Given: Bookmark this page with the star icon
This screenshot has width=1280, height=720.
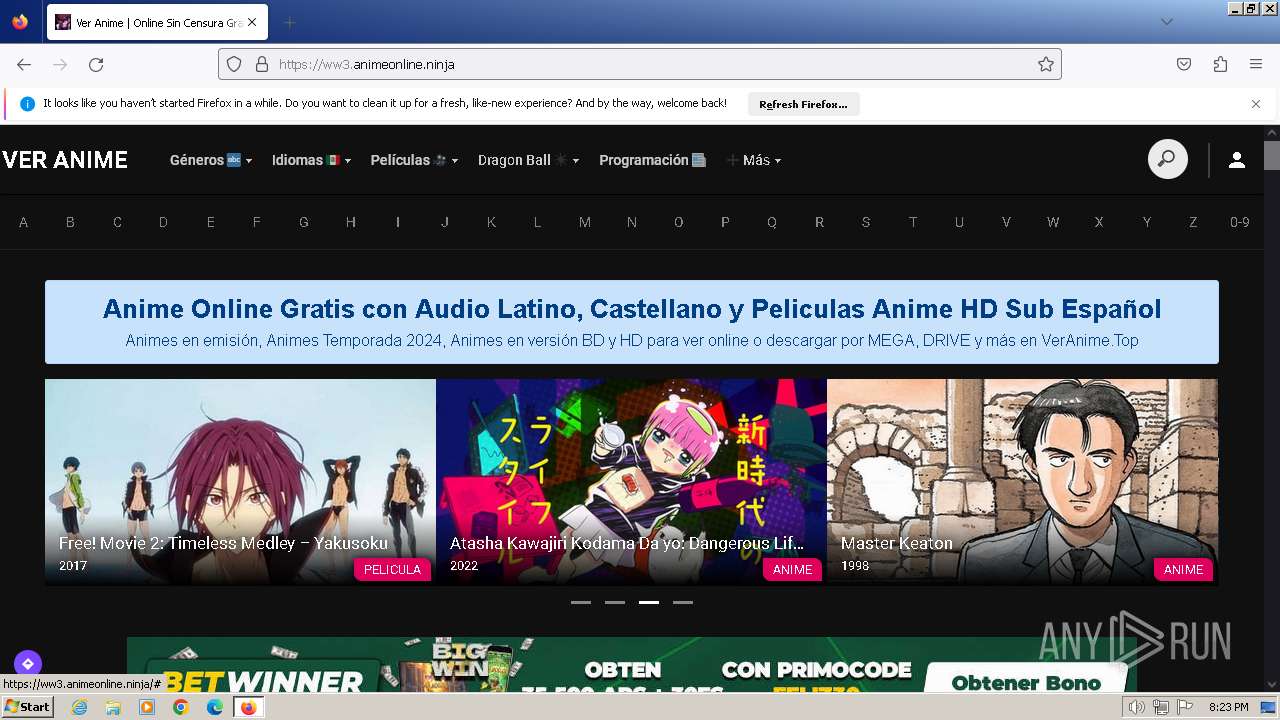Looking at the screenshot, I should pos(1046,64).
